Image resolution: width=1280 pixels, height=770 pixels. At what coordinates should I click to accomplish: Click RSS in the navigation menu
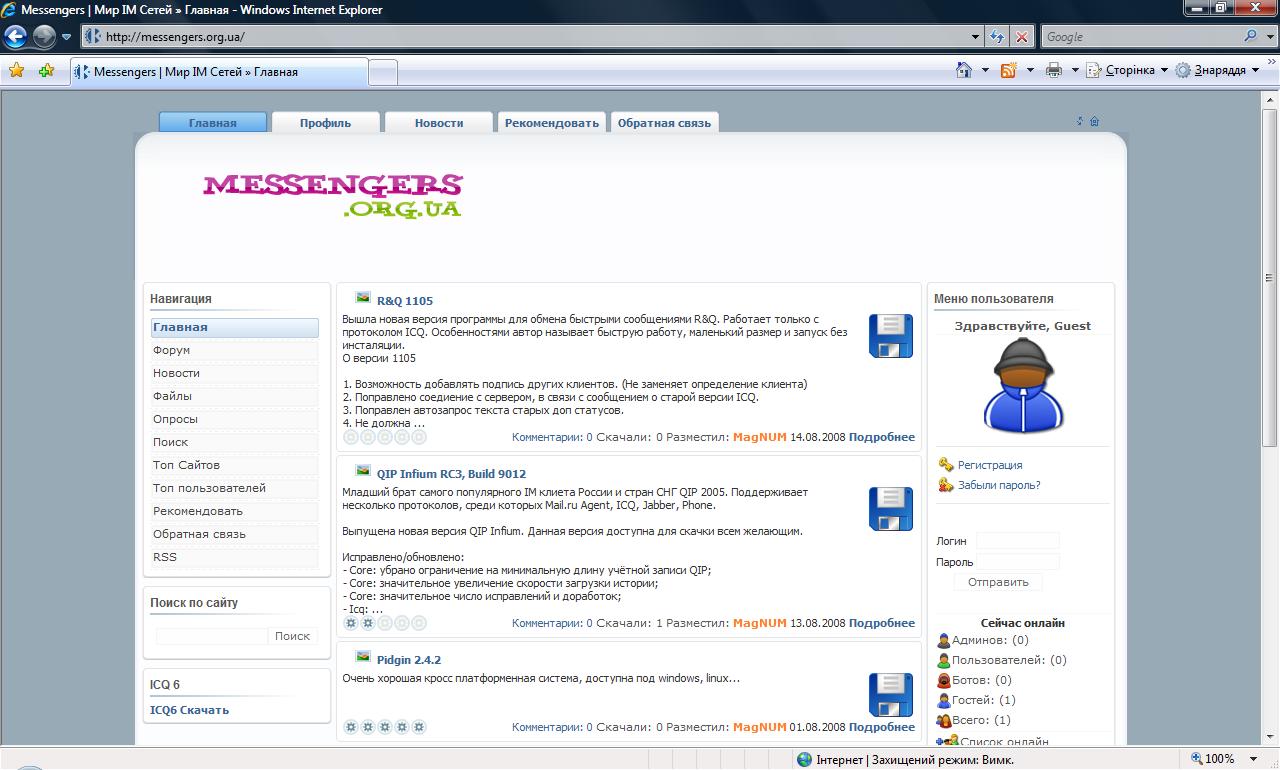click(x=235, y=557)
